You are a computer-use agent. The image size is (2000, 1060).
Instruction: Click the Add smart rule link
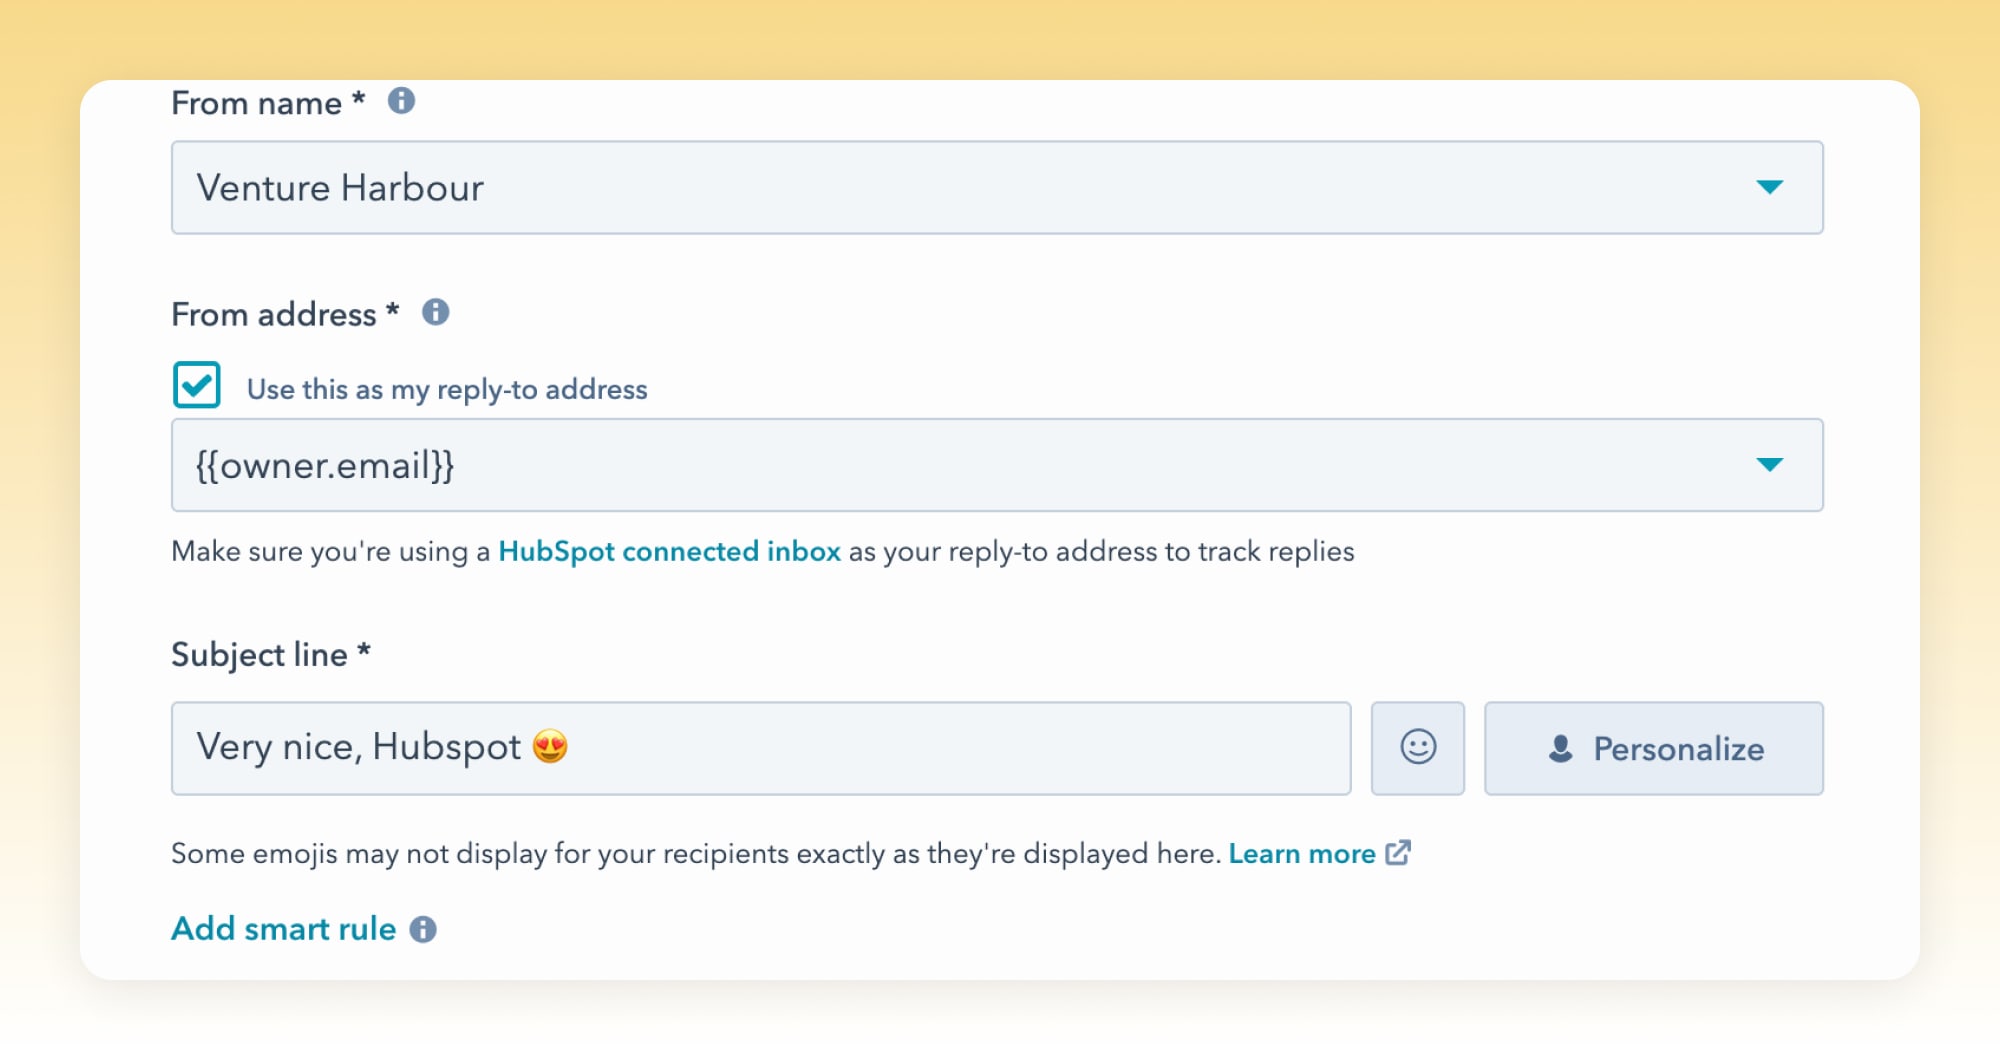pos(284,928)
